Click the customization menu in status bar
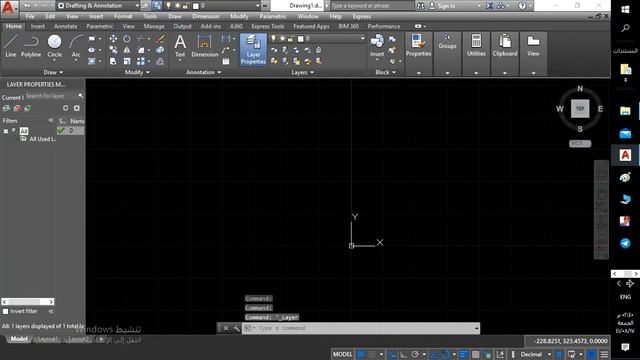The width and height of the screenshot is (640, 360). [604, 354]
